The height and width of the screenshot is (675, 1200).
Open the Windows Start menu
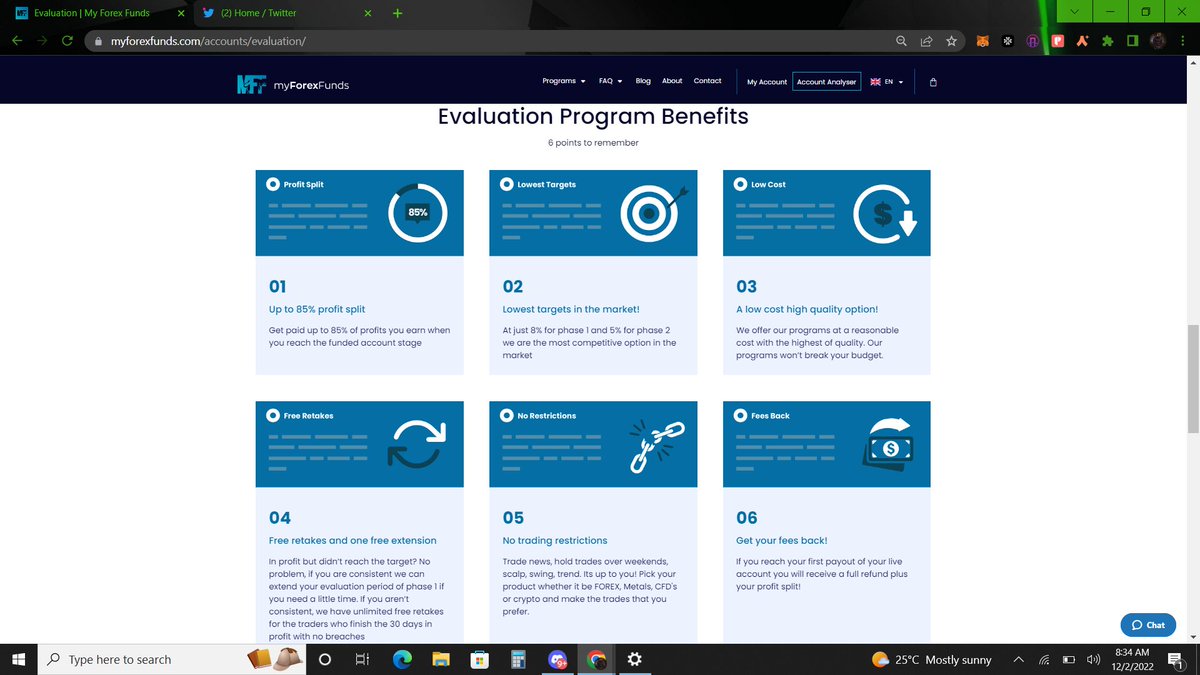[18, 660]
